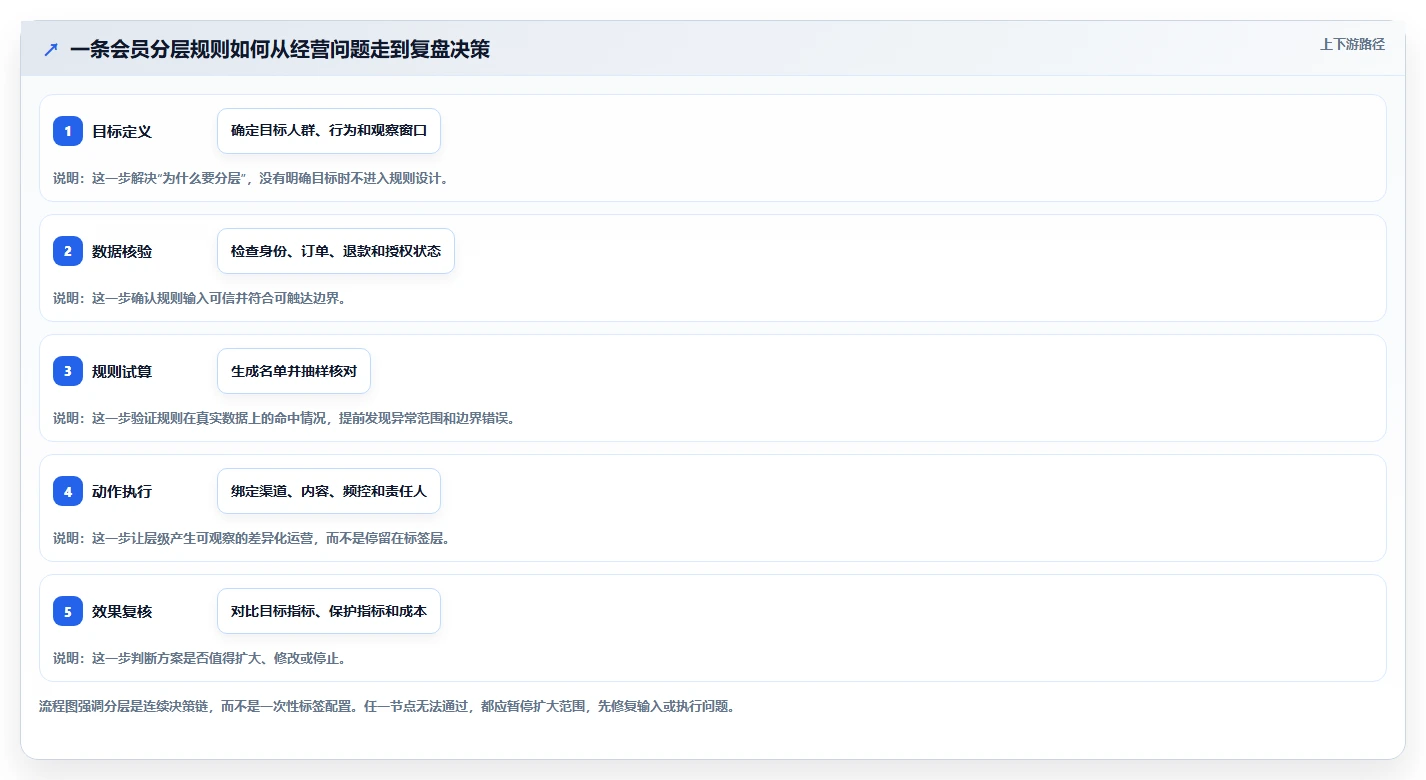Select the 确定目标人群、行为和观察窗口 box
The image size is (1426, 780).
coord(329,131)
